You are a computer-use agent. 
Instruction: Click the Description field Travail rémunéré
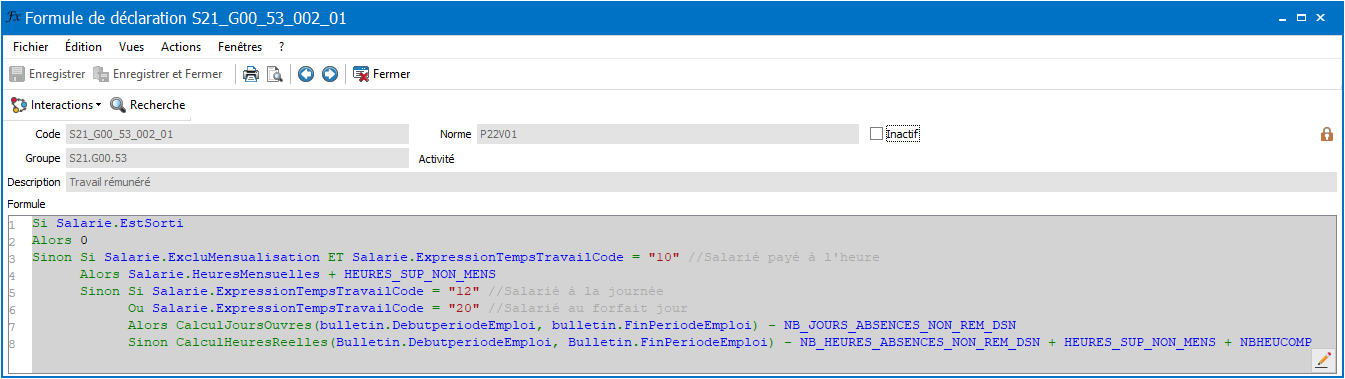(701, 182)
